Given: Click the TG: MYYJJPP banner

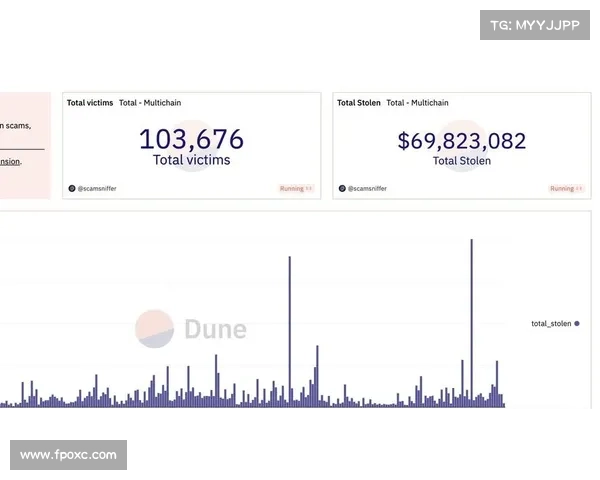Looking at the screenshot, I should (x=535, y=24).
